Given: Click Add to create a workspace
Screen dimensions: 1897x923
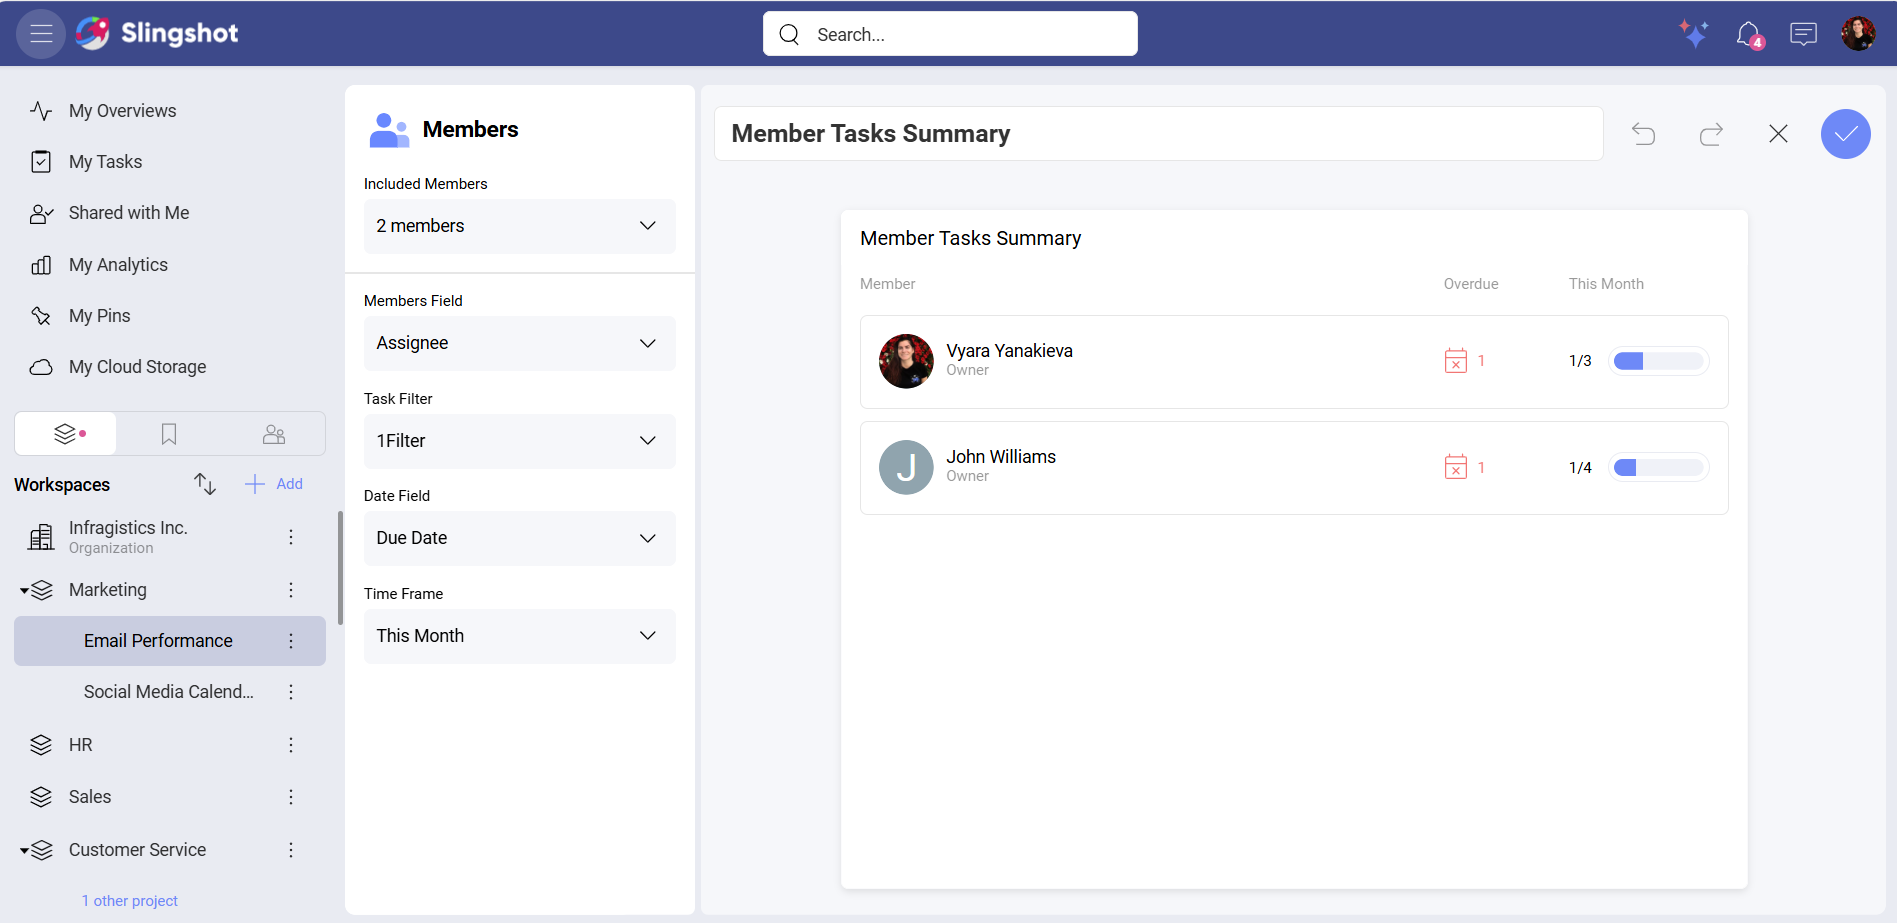Looking at the screenshot, I should pos(273,483).
